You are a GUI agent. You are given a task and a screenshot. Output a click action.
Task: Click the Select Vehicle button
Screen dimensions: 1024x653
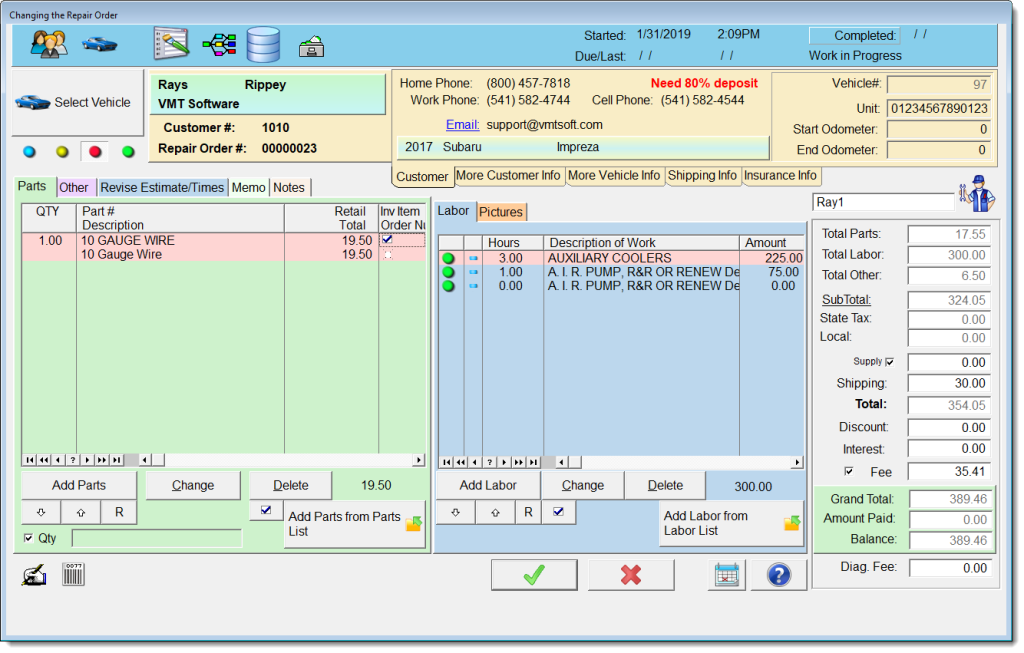78,103
